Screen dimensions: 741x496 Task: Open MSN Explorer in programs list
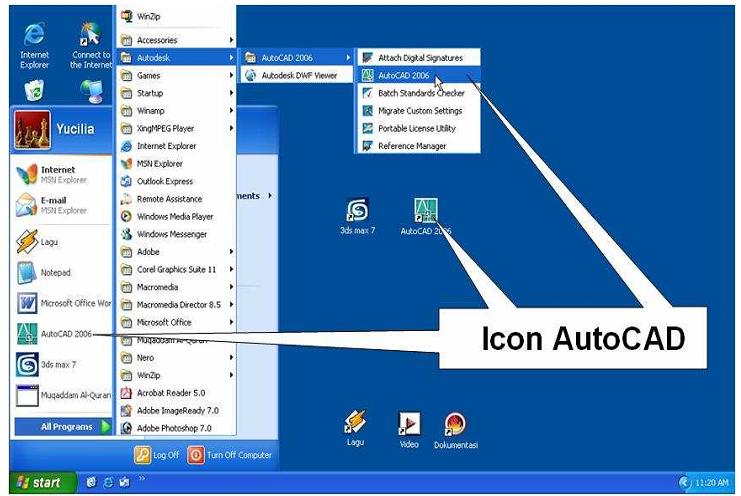click(177, 163)
